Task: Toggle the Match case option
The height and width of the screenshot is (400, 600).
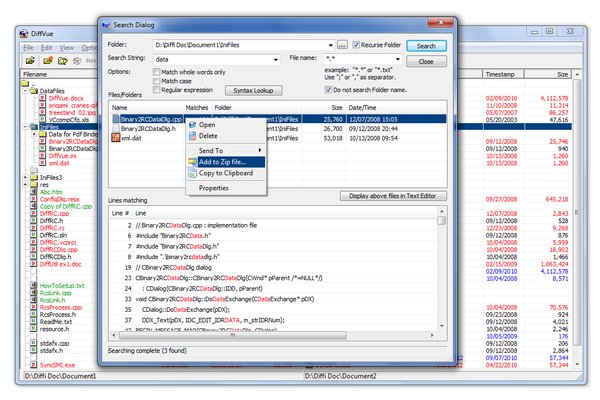Action: 154,81
